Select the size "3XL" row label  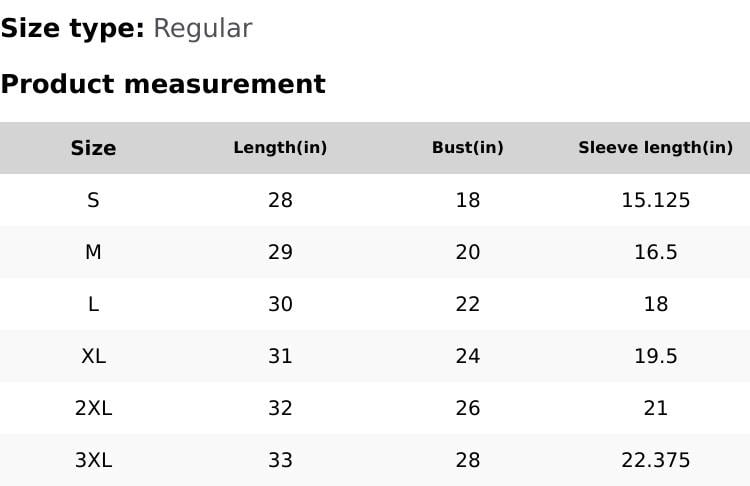tap(93, 460)
